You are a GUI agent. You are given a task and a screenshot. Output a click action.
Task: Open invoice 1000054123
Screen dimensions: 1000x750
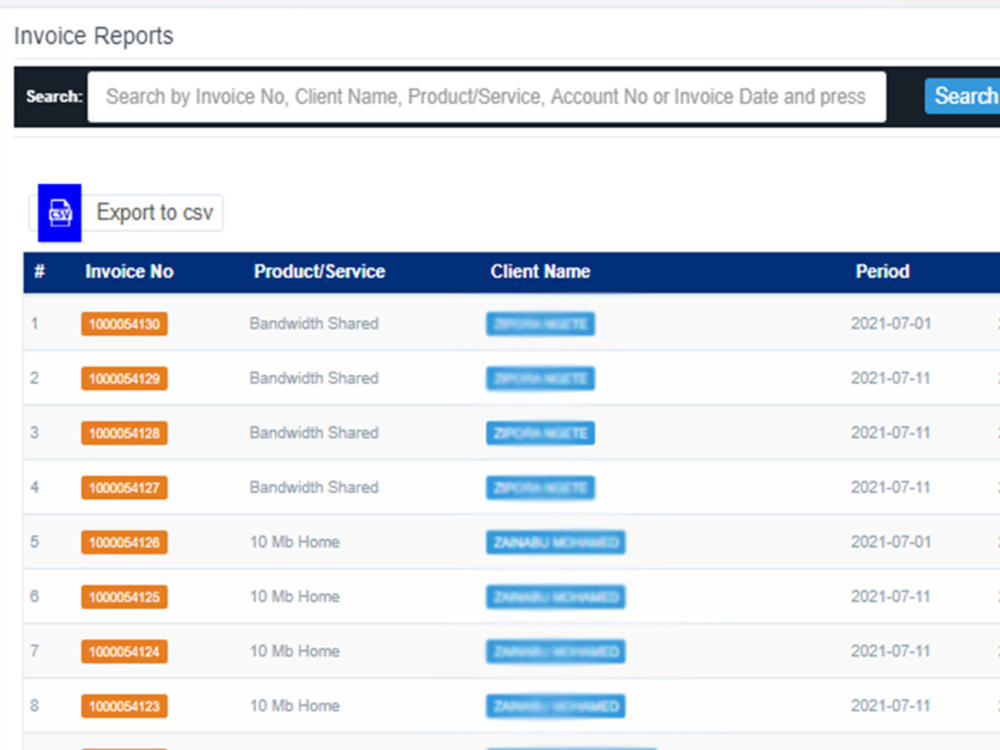[124, 706]
